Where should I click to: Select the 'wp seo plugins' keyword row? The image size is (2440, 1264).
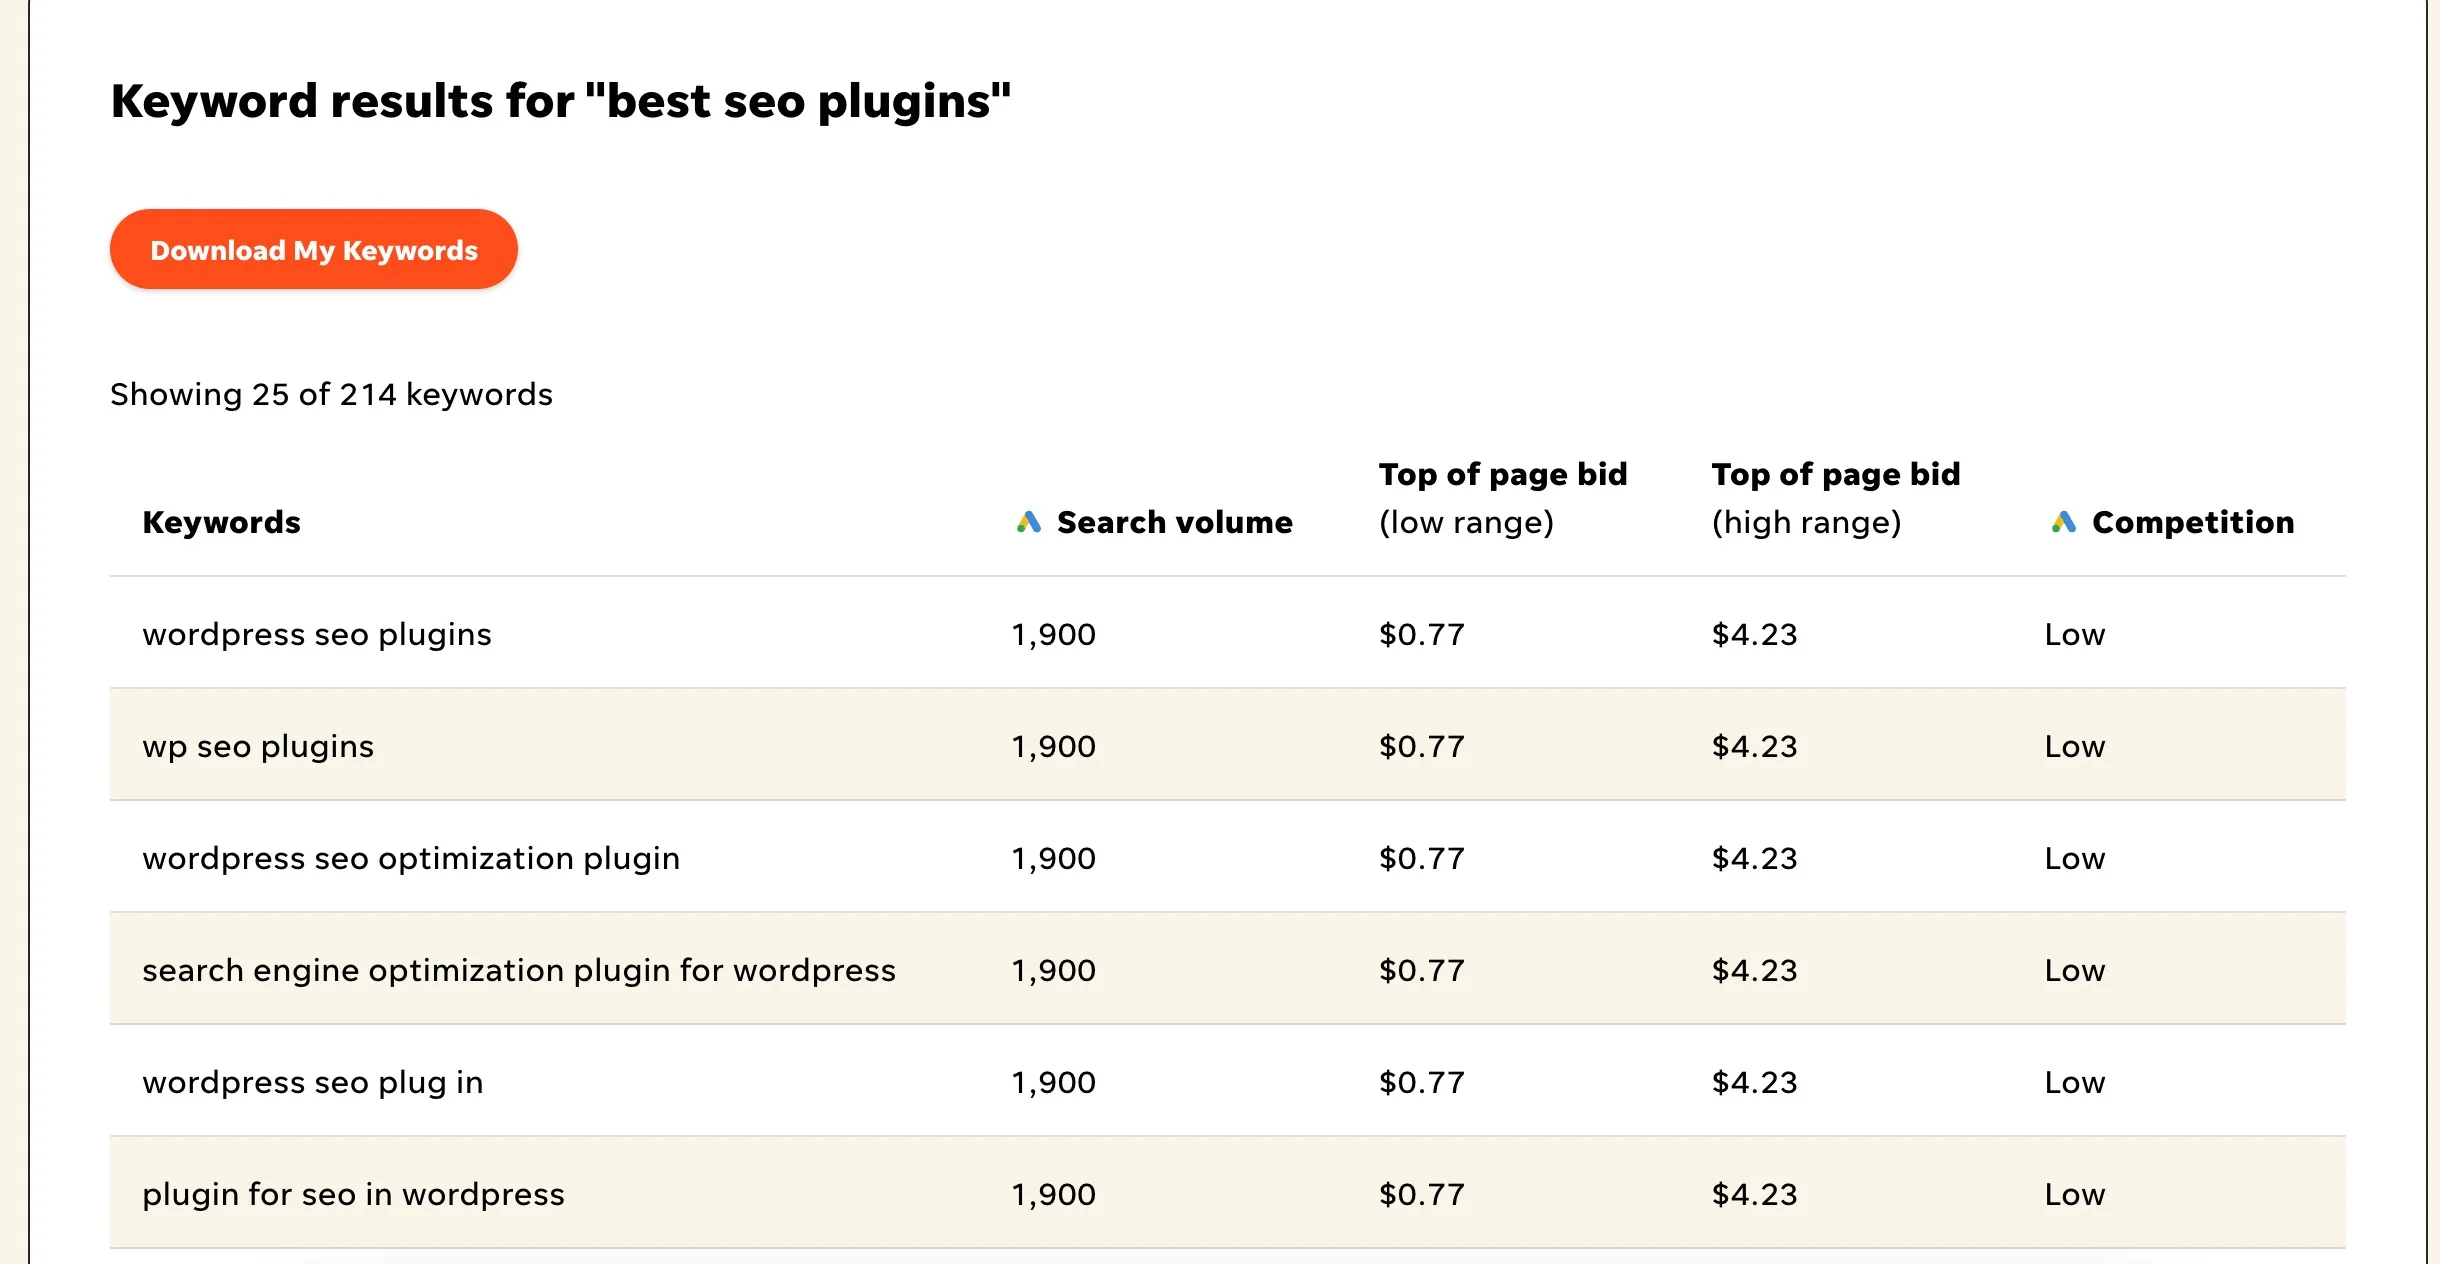(258, 746)
